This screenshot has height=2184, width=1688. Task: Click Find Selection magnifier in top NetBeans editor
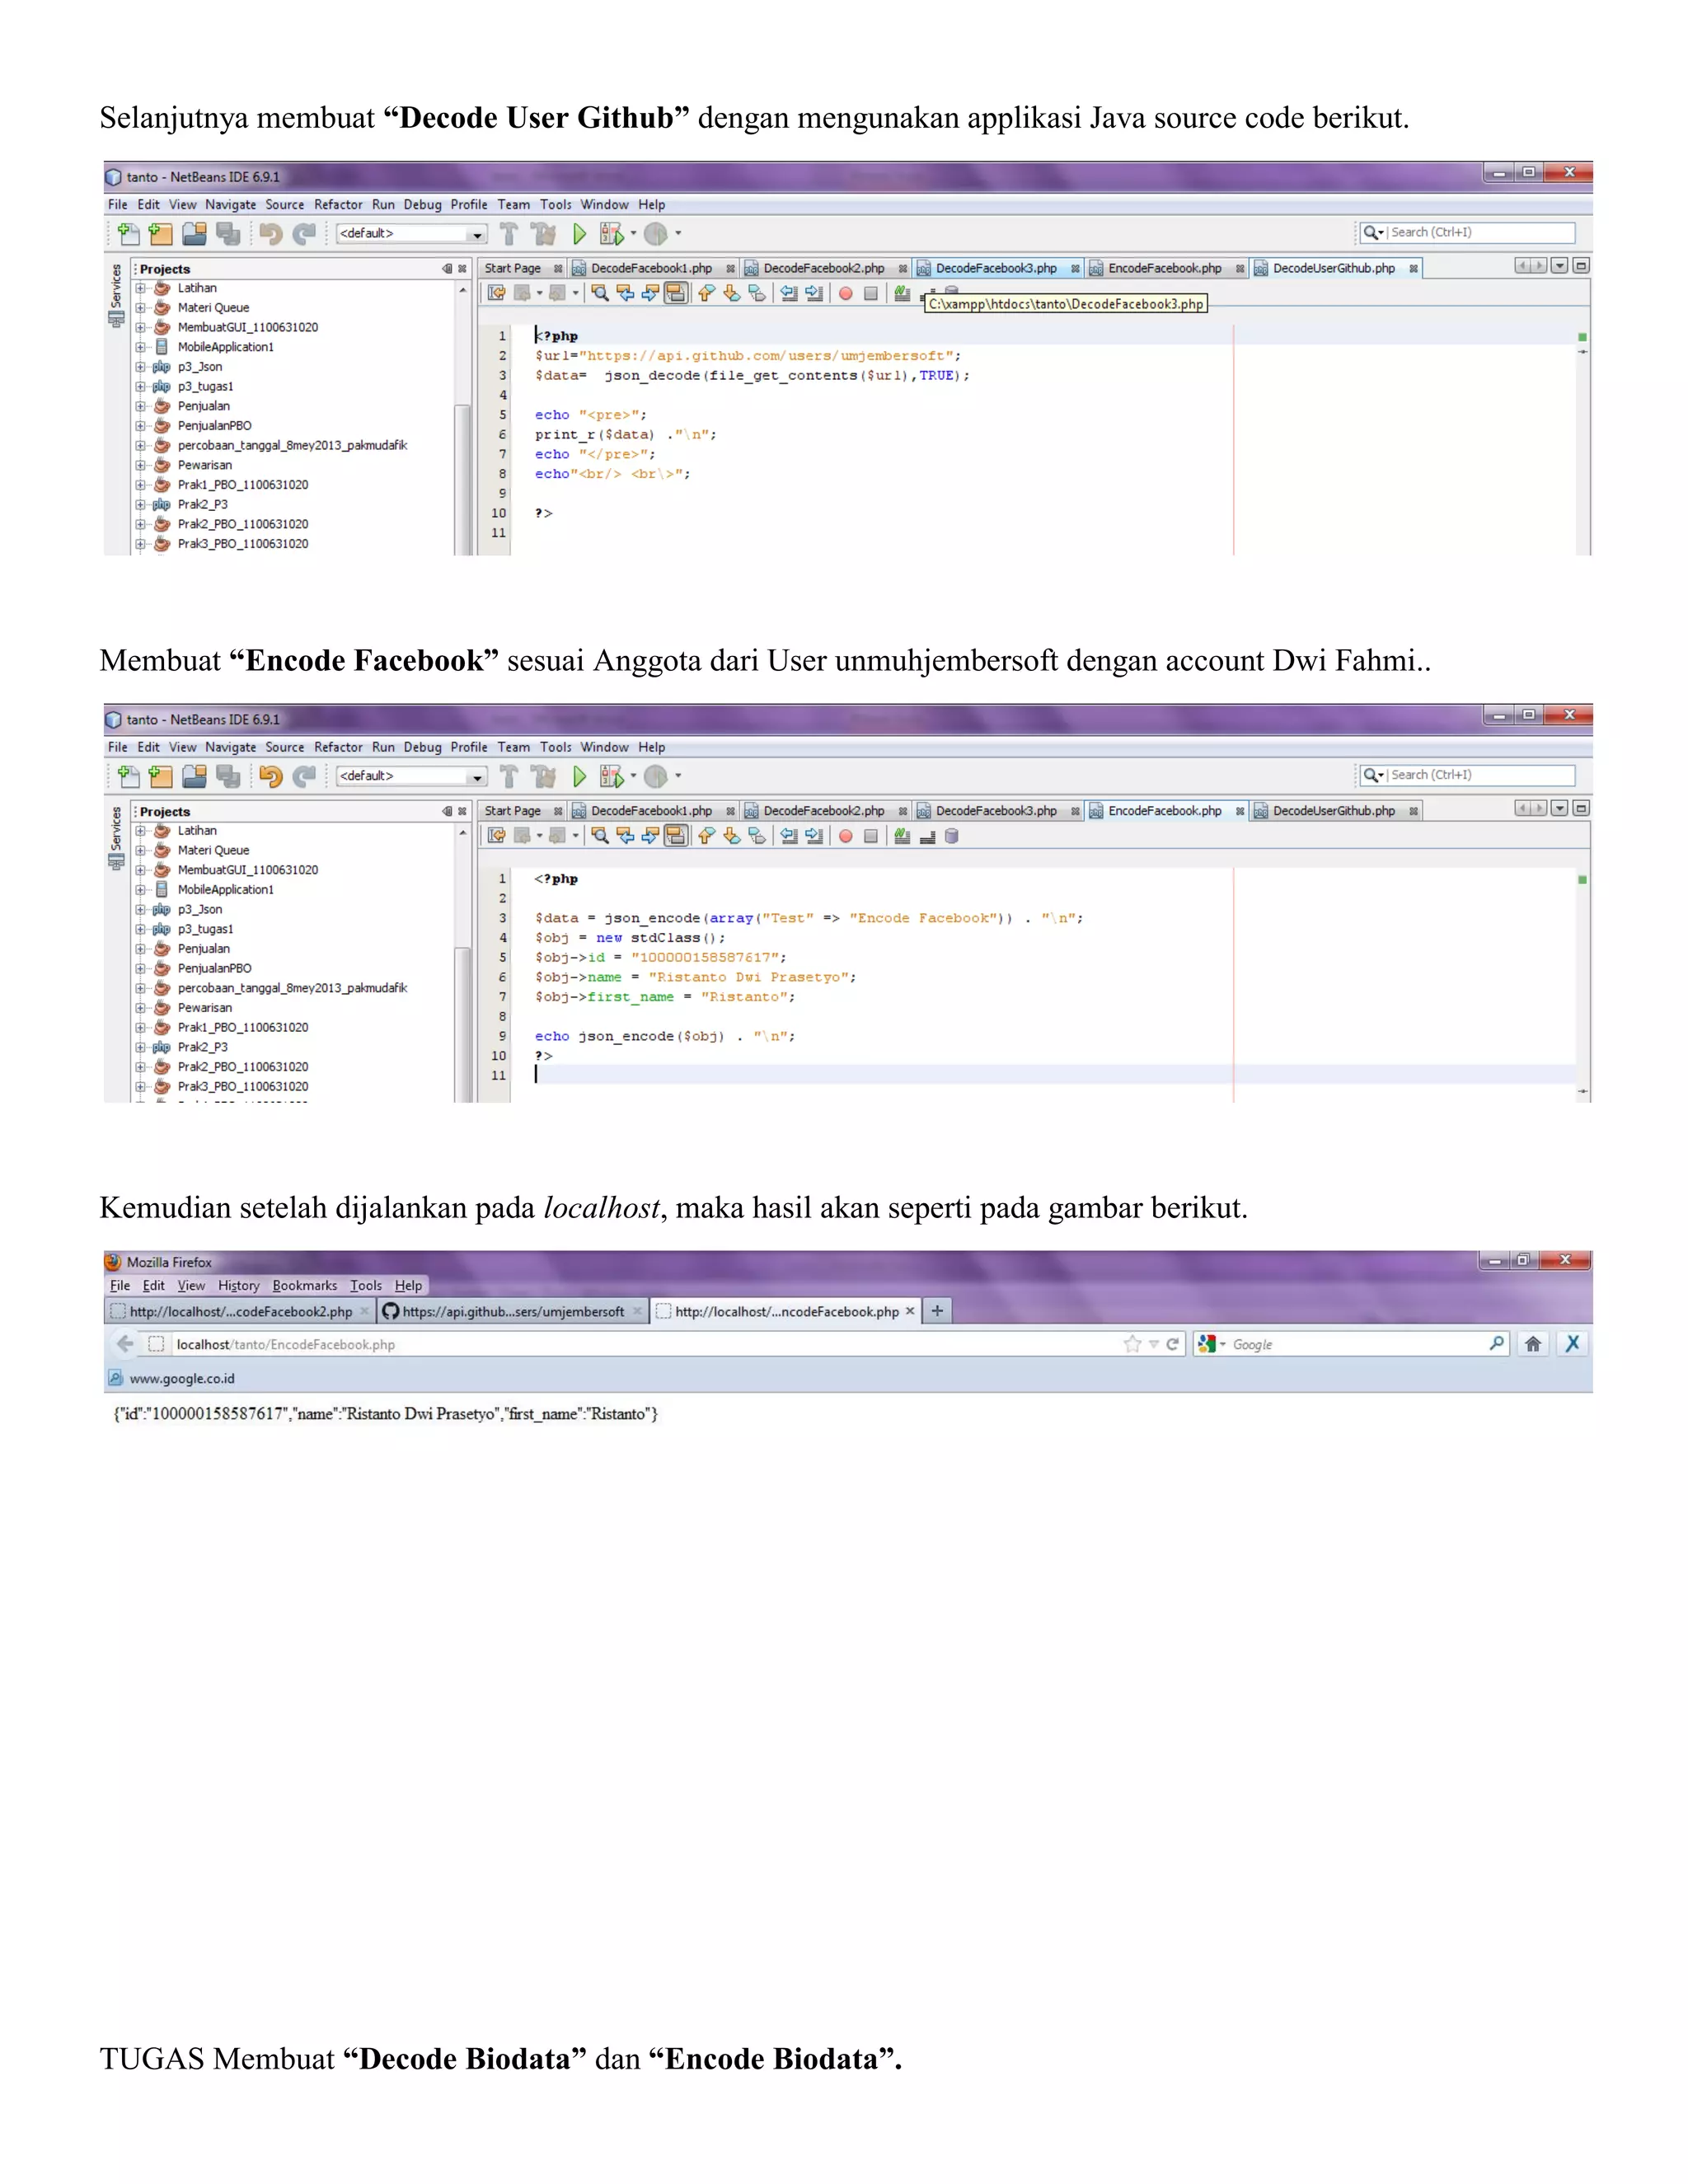(600, 293)
